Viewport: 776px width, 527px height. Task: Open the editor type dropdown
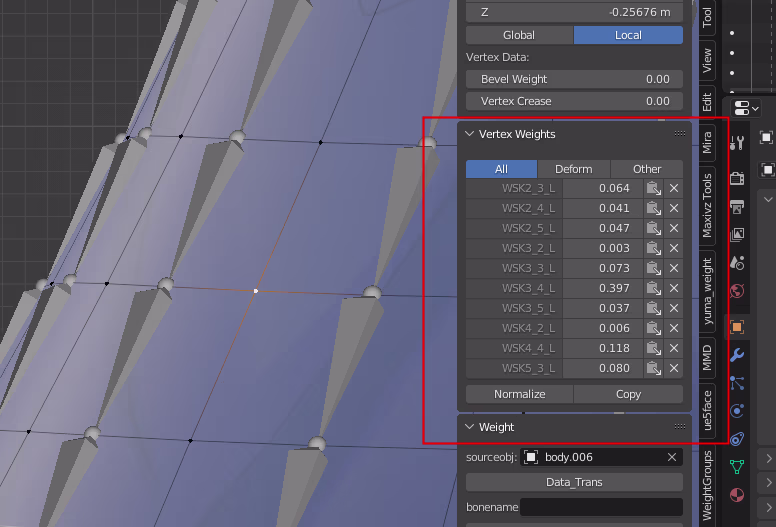[746, 108]
